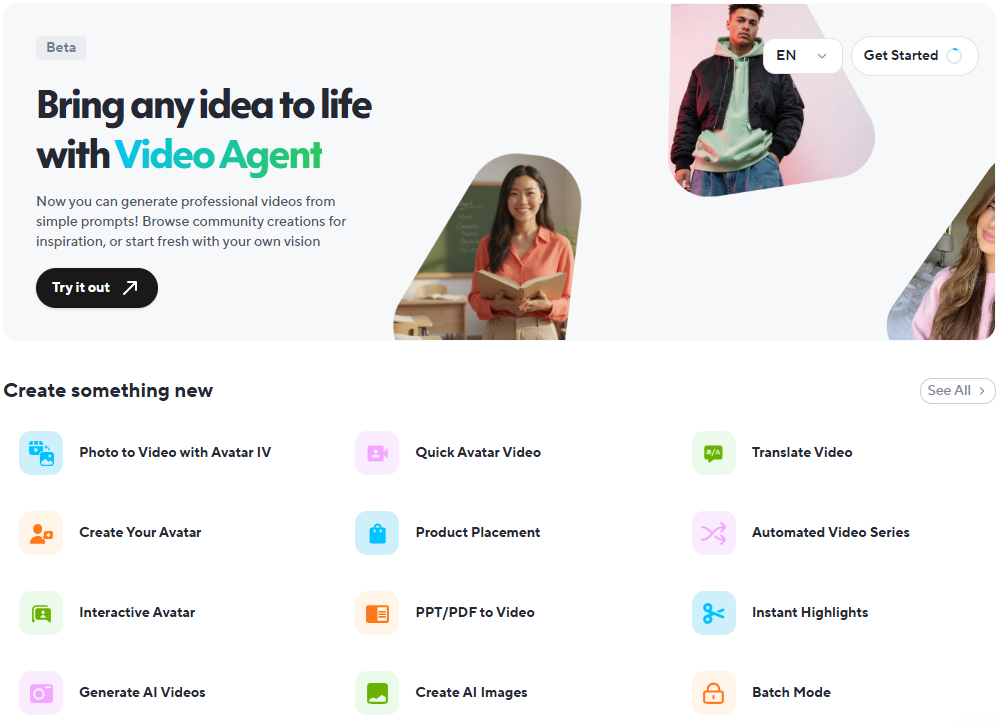
Task: Click the Get Started button
Action: pos(914,56)
